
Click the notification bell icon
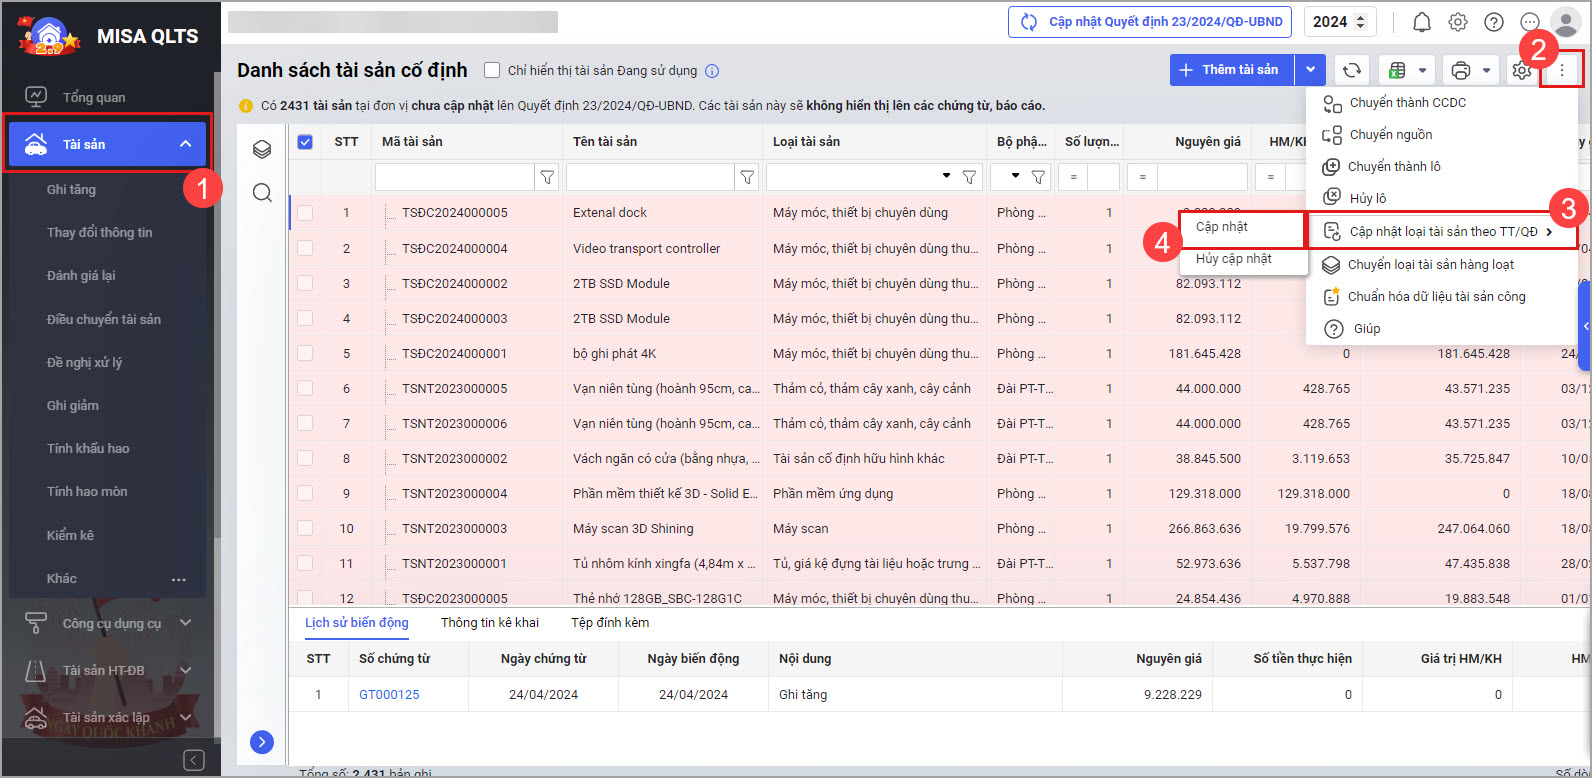[x=1421, y=22]
